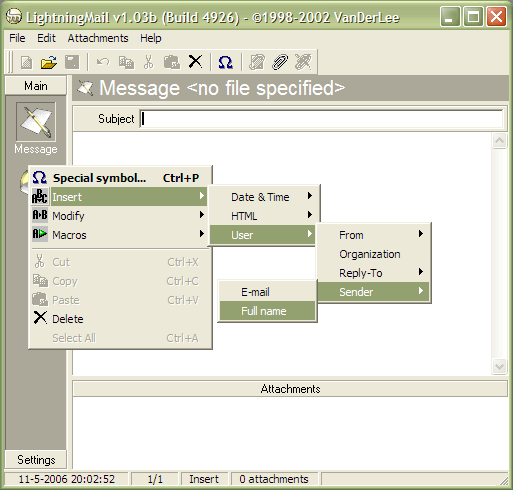Expand the Sender submenu
The image size is (513, 490).
click(374, 292)
